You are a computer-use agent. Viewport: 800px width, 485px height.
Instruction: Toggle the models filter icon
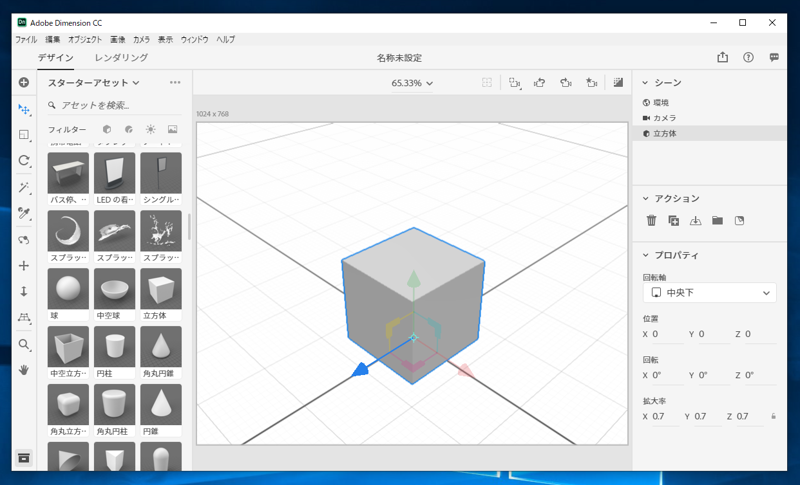click(x=107, y=130)
